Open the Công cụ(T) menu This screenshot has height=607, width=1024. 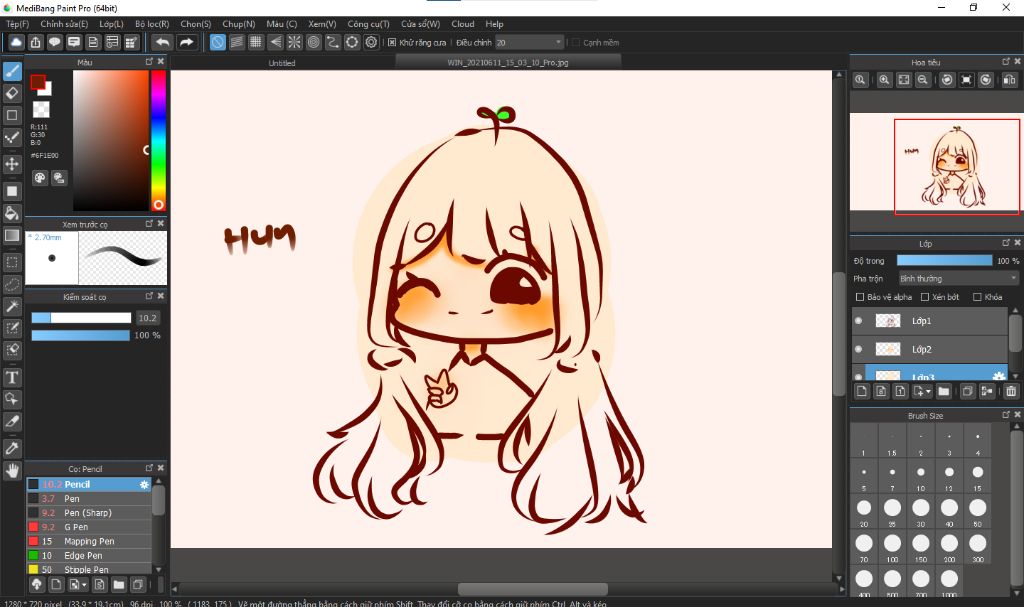[368, 24]
